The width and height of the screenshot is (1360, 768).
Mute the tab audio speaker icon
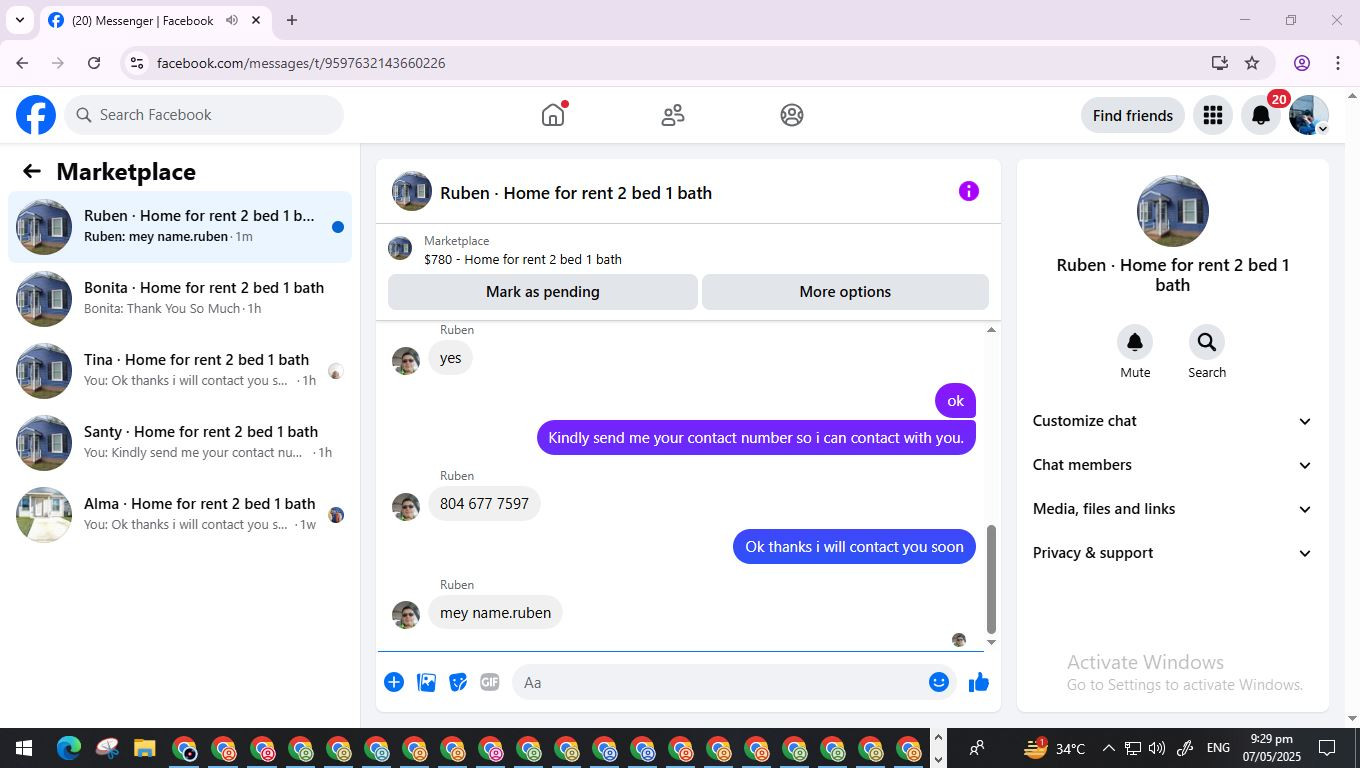click(x=232, y=20)
